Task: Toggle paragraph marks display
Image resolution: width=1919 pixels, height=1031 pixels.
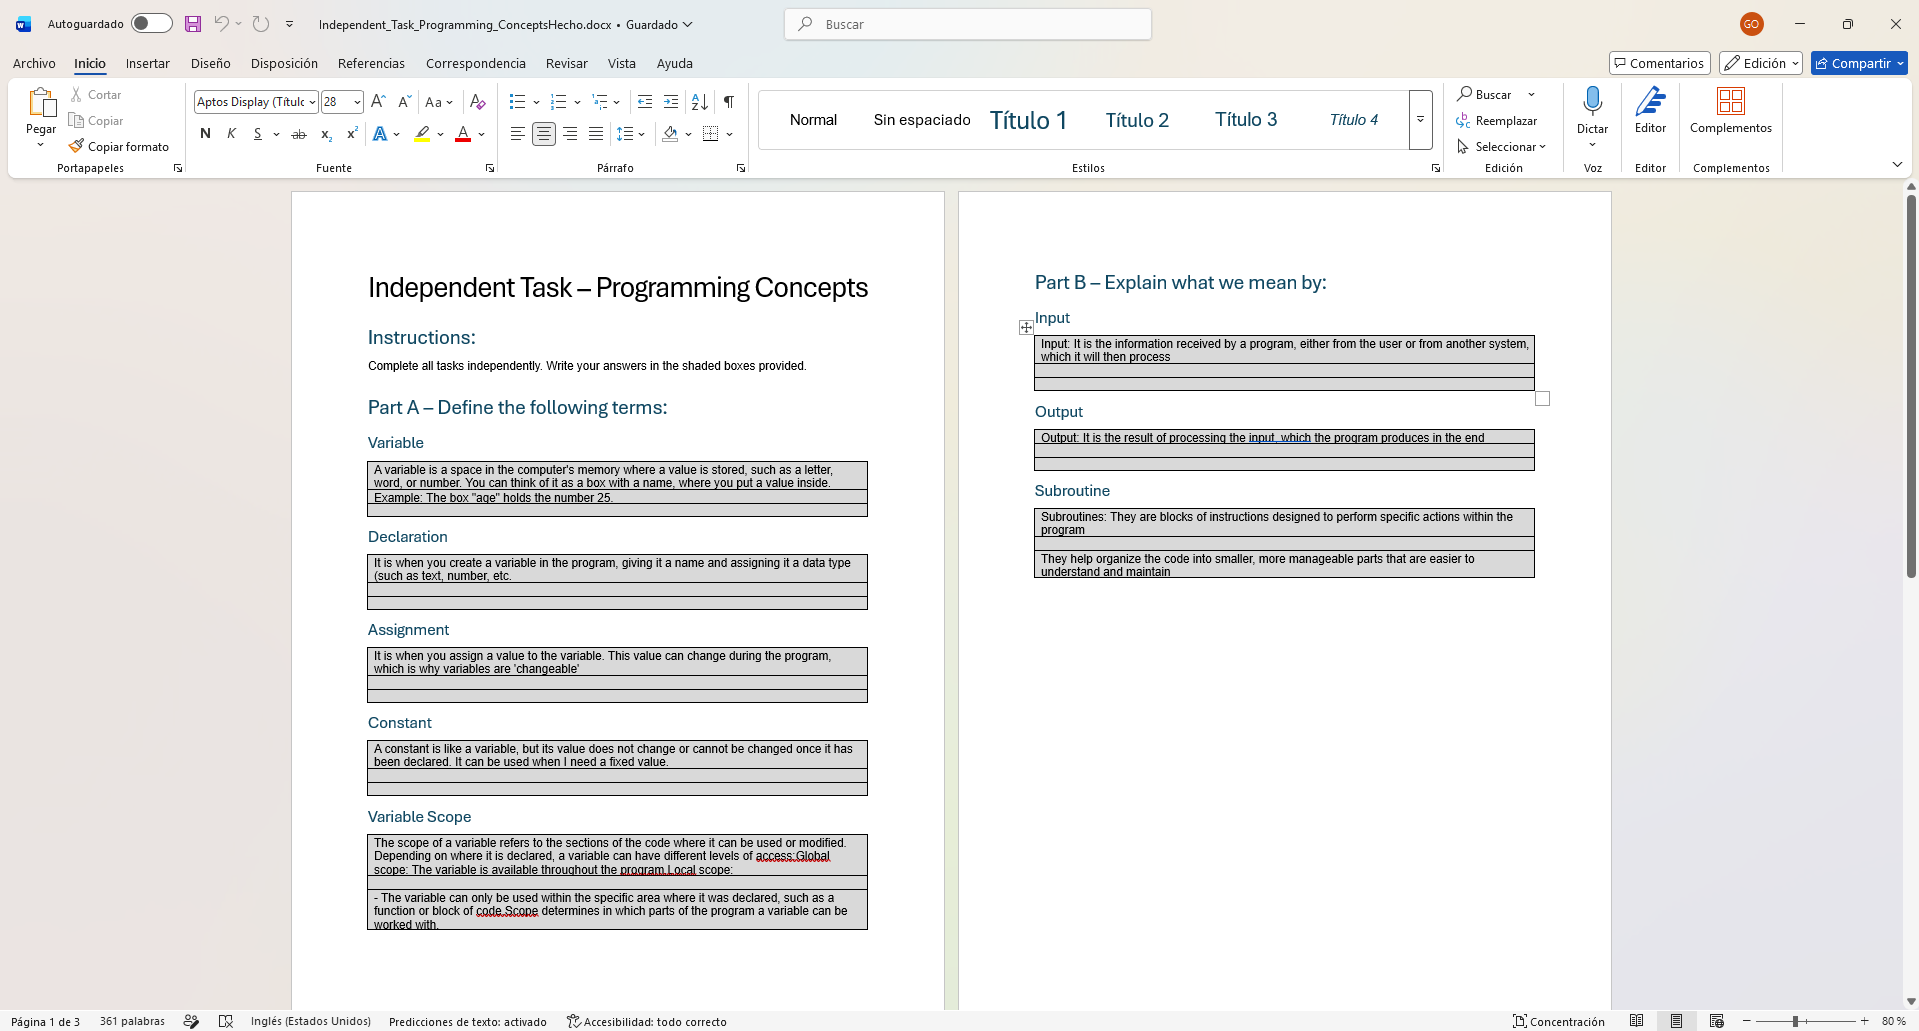Action: pyautogui.click(x=729, y=102)
